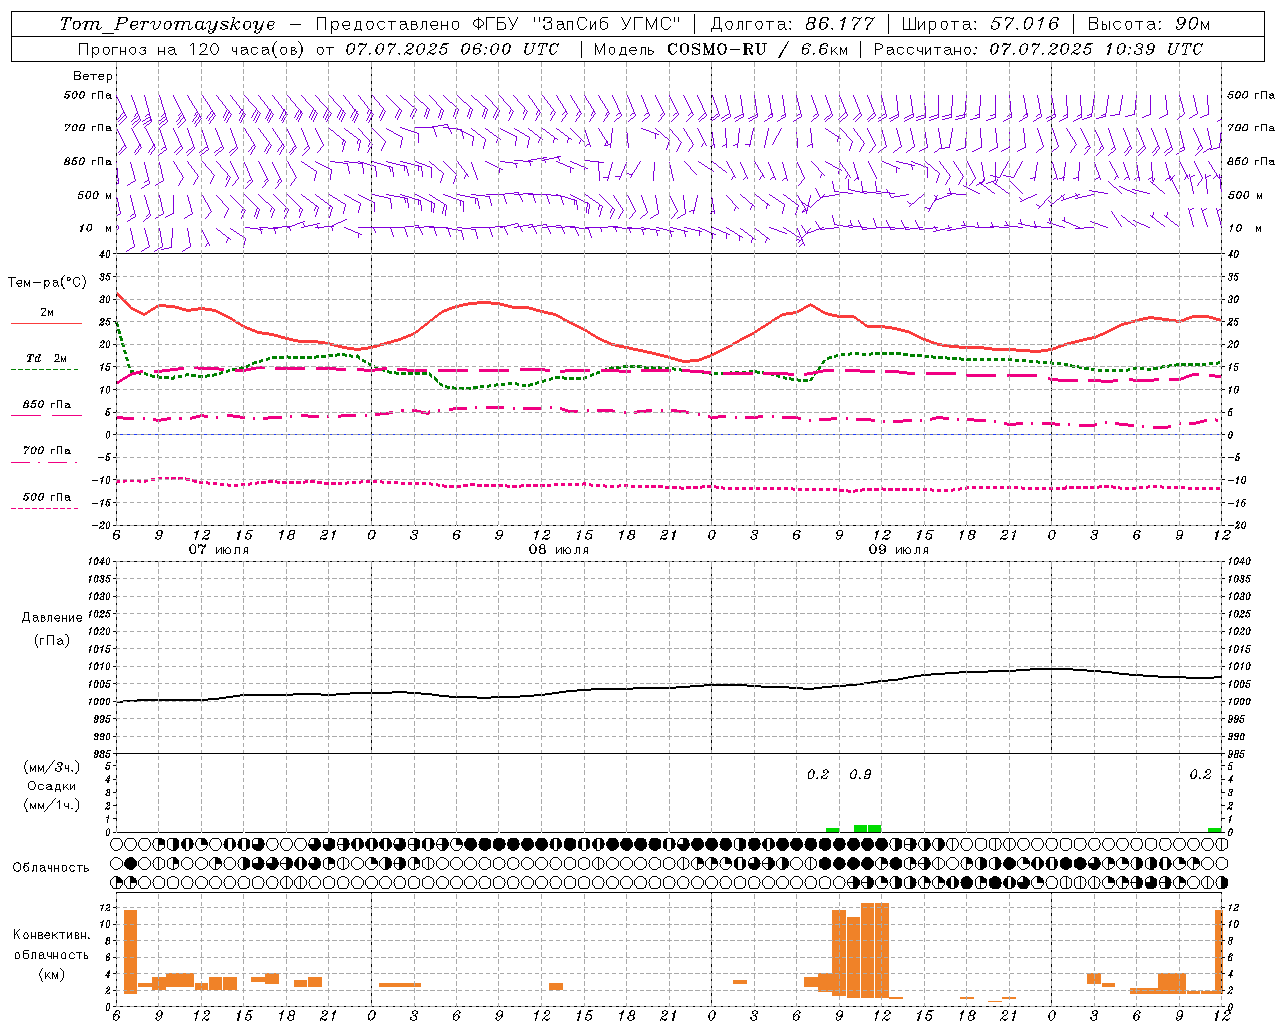Click the '09 июля' date label

click(899, 550)
